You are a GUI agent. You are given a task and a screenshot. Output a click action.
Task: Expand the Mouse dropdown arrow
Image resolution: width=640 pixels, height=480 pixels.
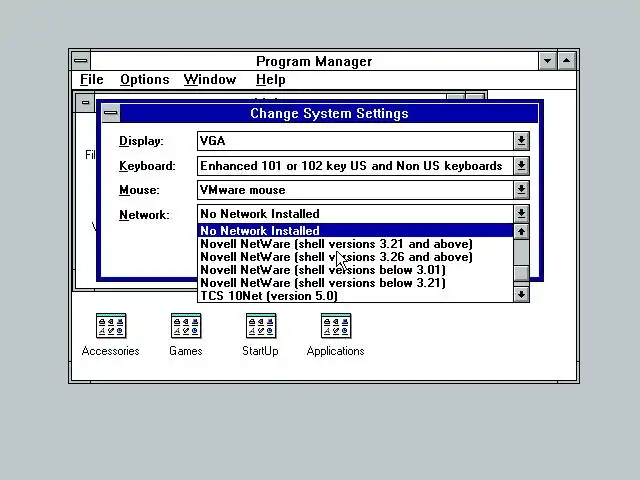[x=521, y=190]
